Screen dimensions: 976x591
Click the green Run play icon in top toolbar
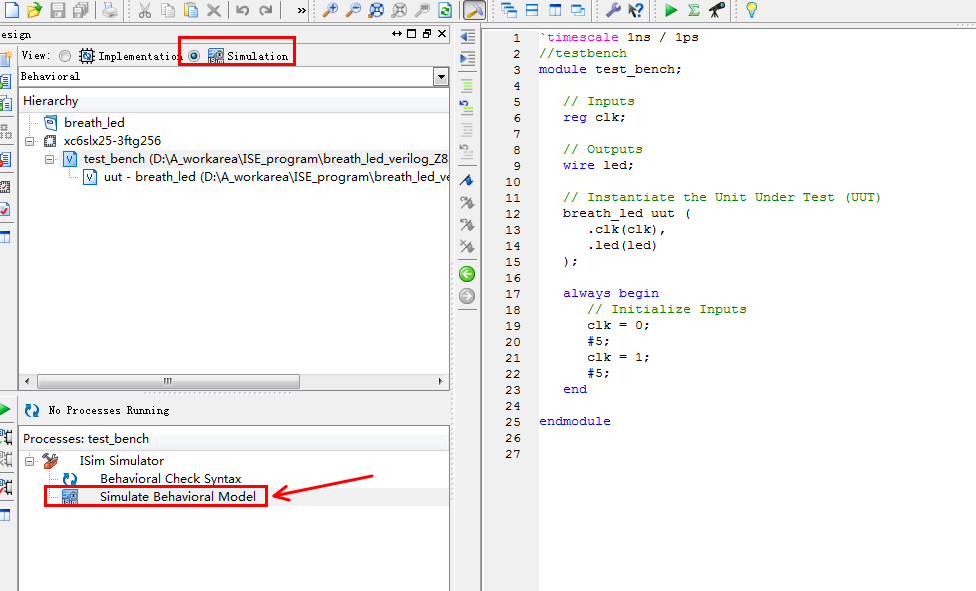(x=671, y=10)
